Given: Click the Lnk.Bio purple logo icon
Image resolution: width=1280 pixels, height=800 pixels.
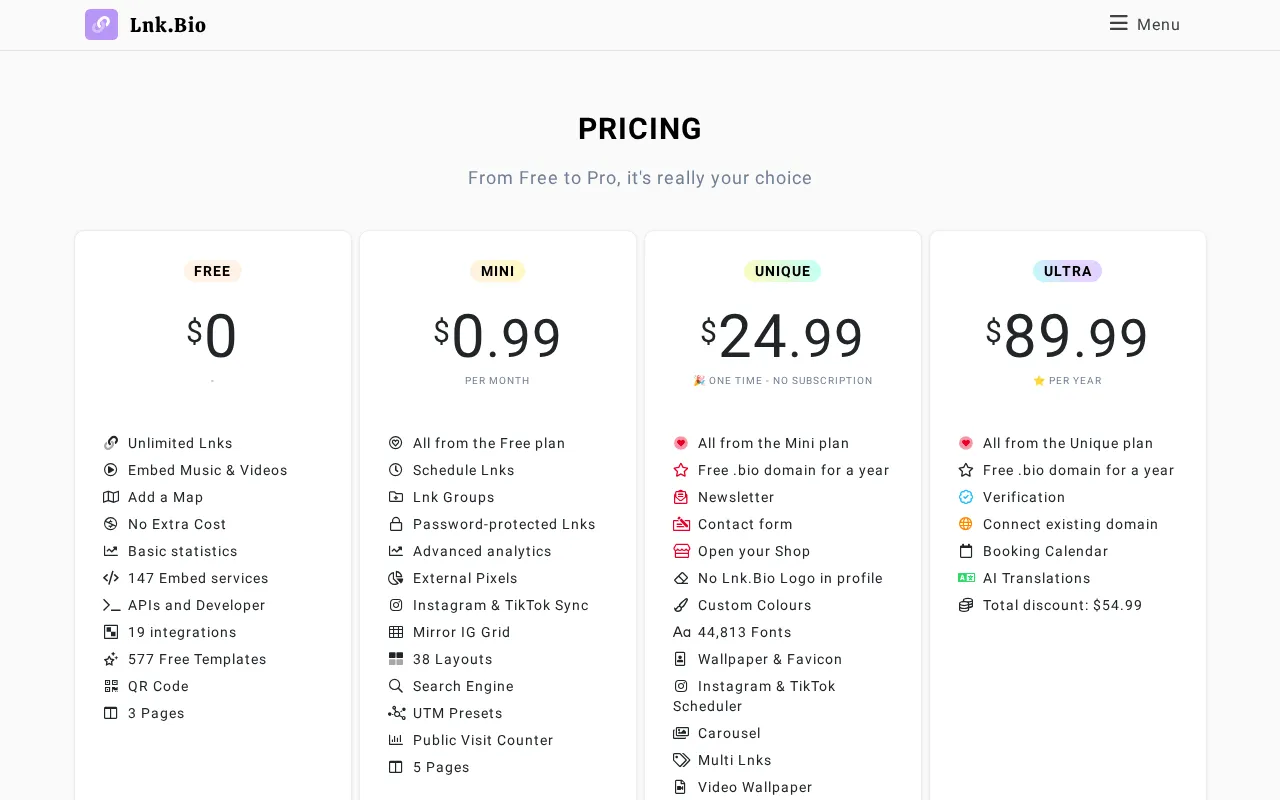Looking at the screenshot, I should [x=101, y=24].
